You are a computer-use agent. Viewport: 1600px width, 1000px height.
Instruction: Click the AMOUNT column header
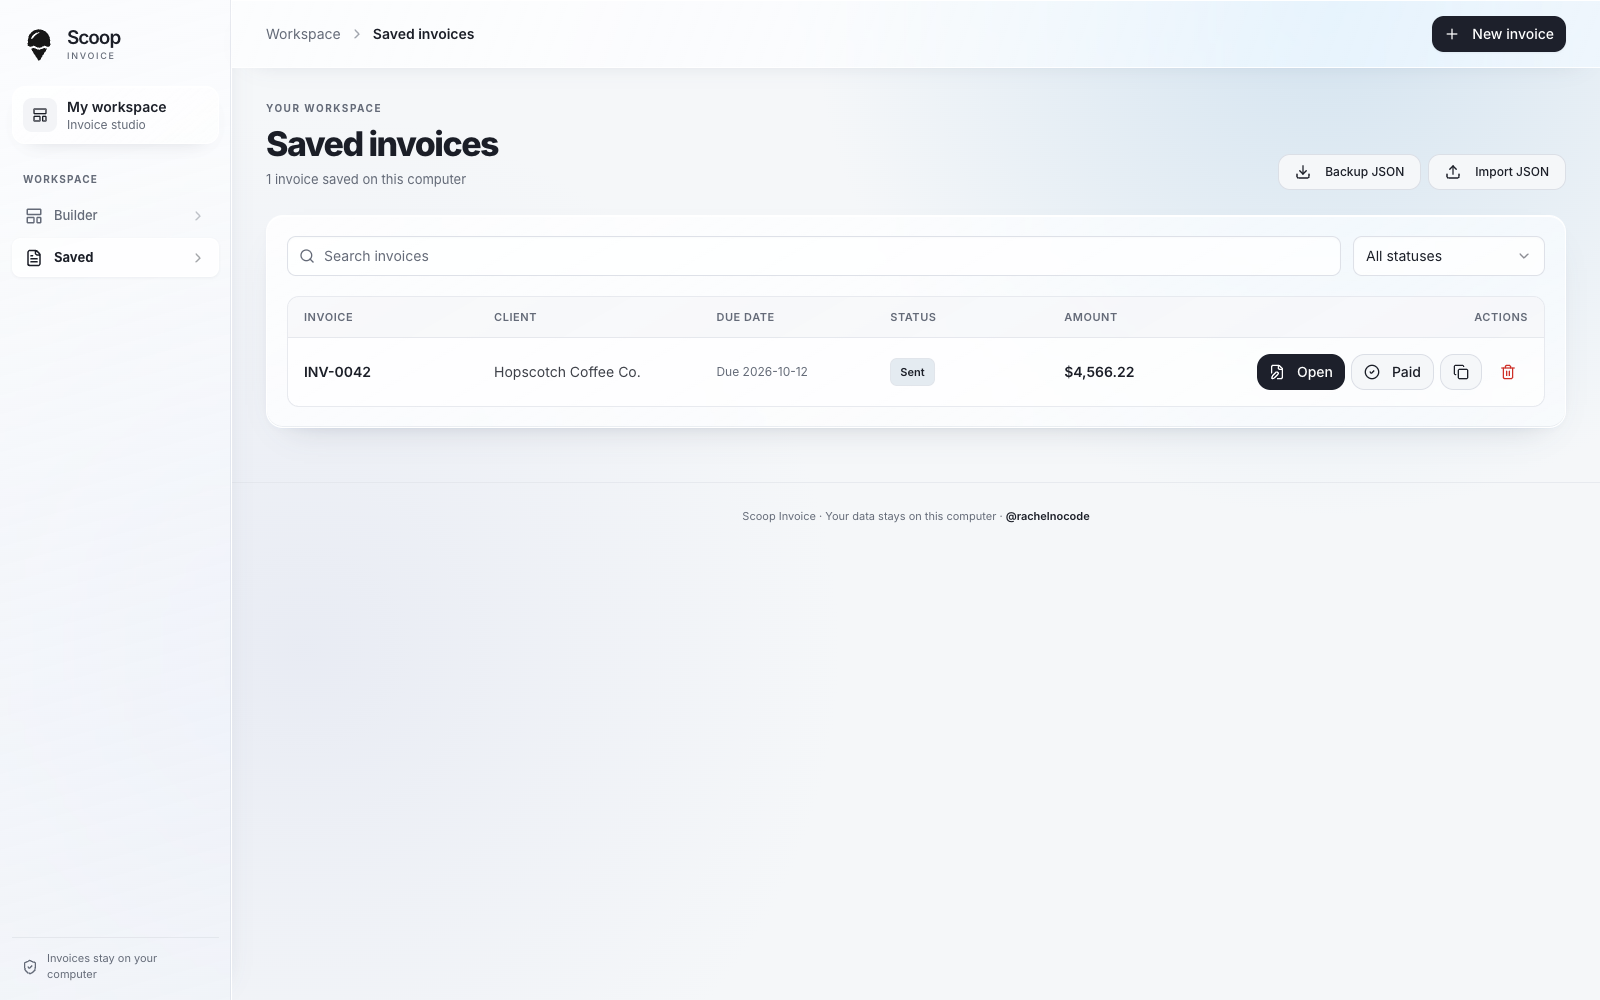tap(1090, 317)
